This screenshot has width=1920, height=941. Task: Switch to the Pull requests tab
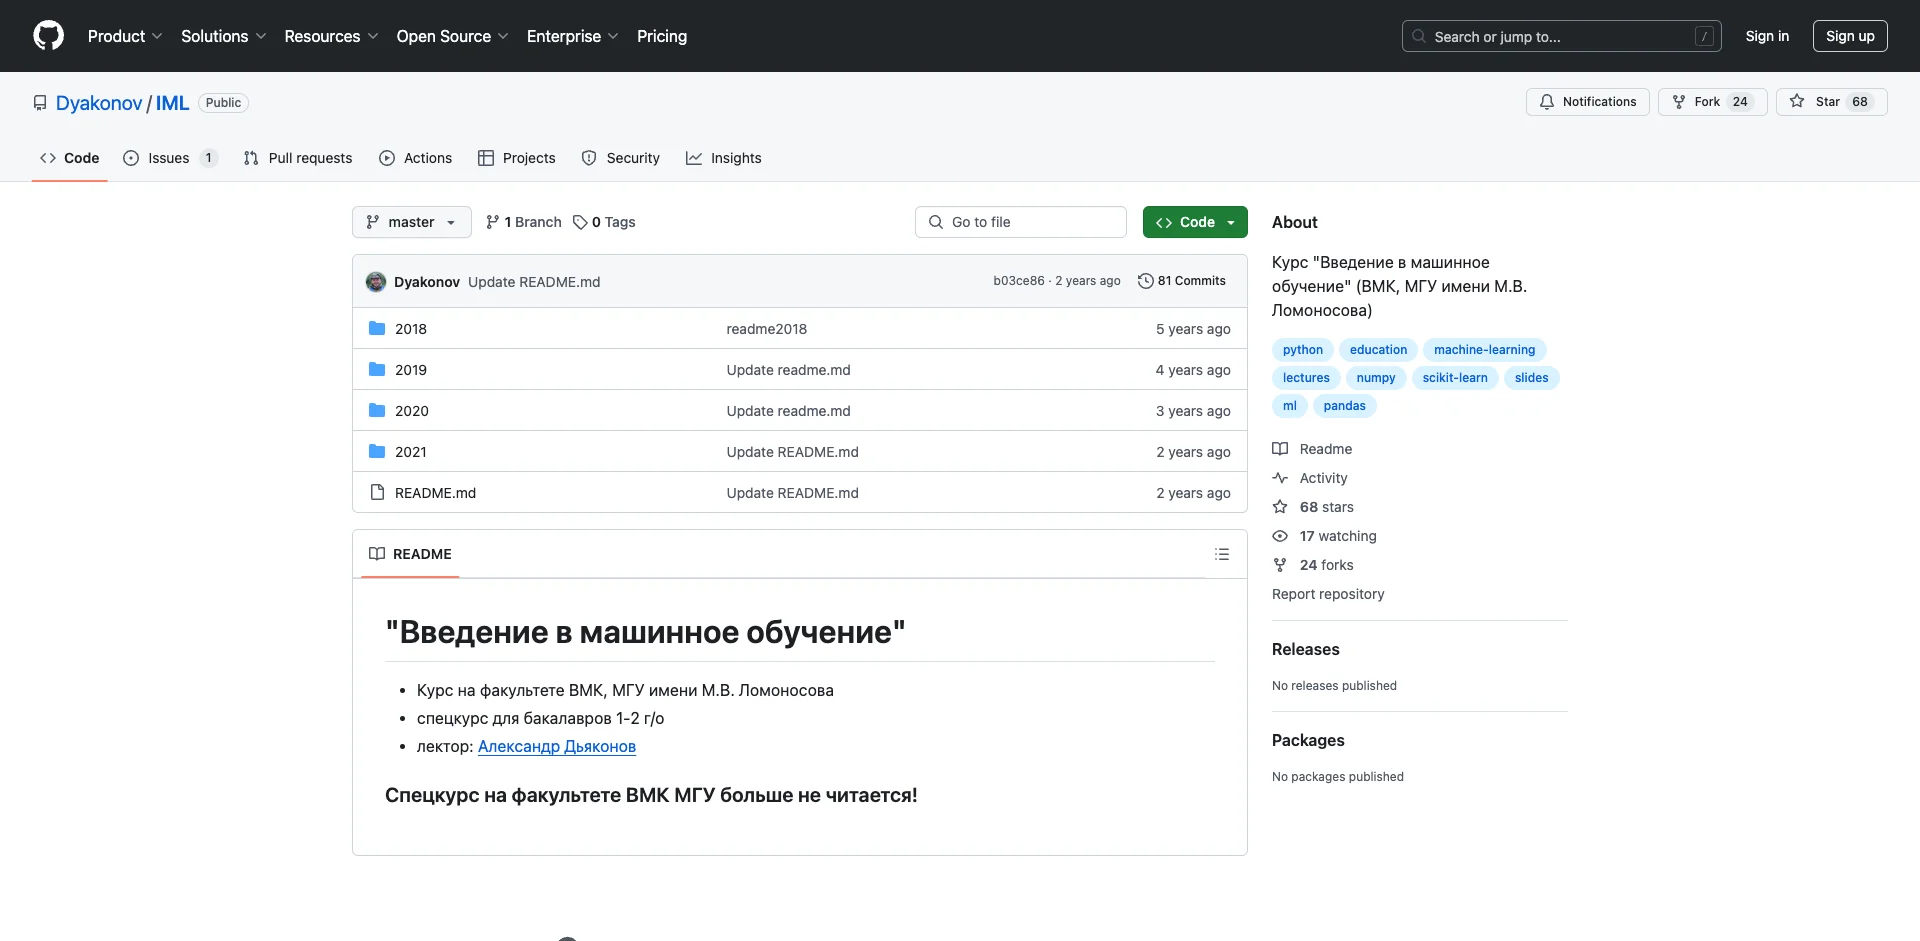(x=298, y=158)
